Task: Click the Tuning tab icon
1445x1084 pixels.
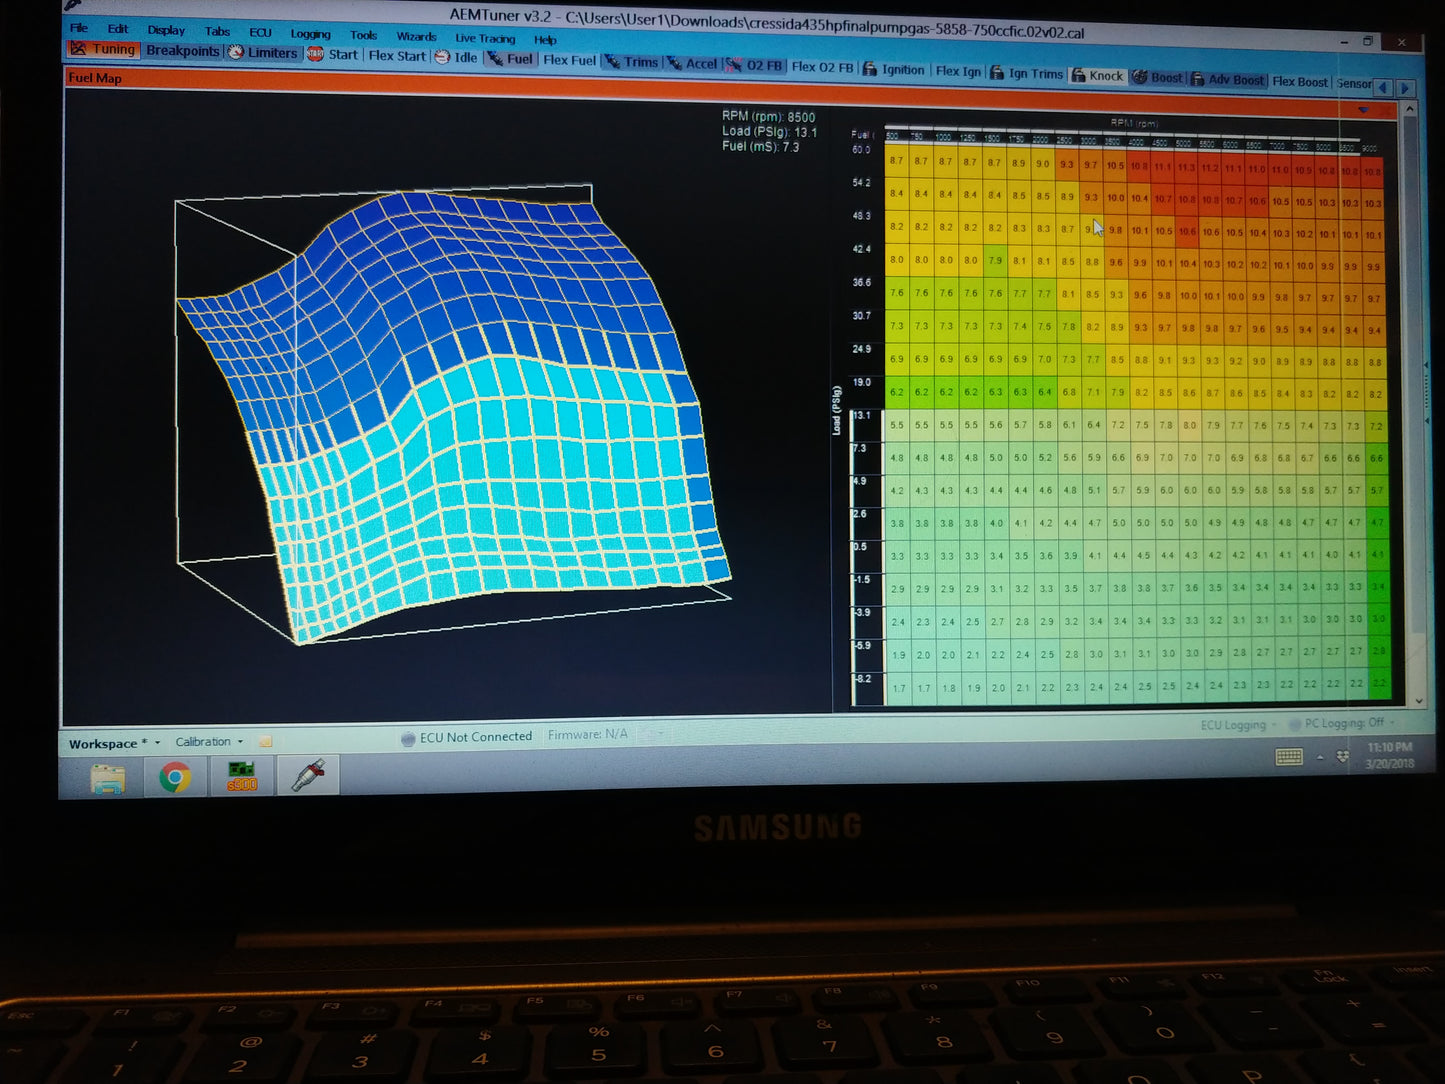Action: point(78,48)
